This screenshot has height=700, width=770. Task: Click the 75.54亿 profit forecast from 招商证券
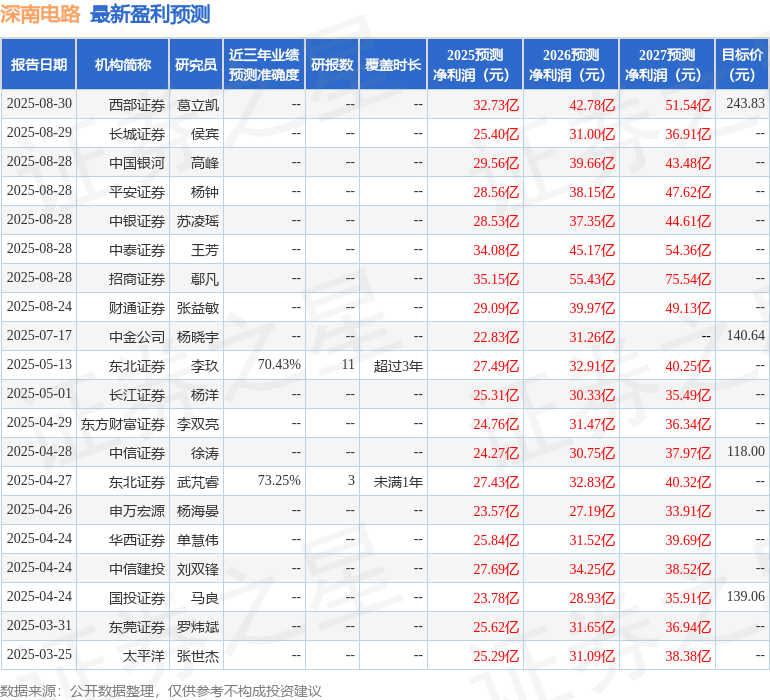[x=688, y=278]
